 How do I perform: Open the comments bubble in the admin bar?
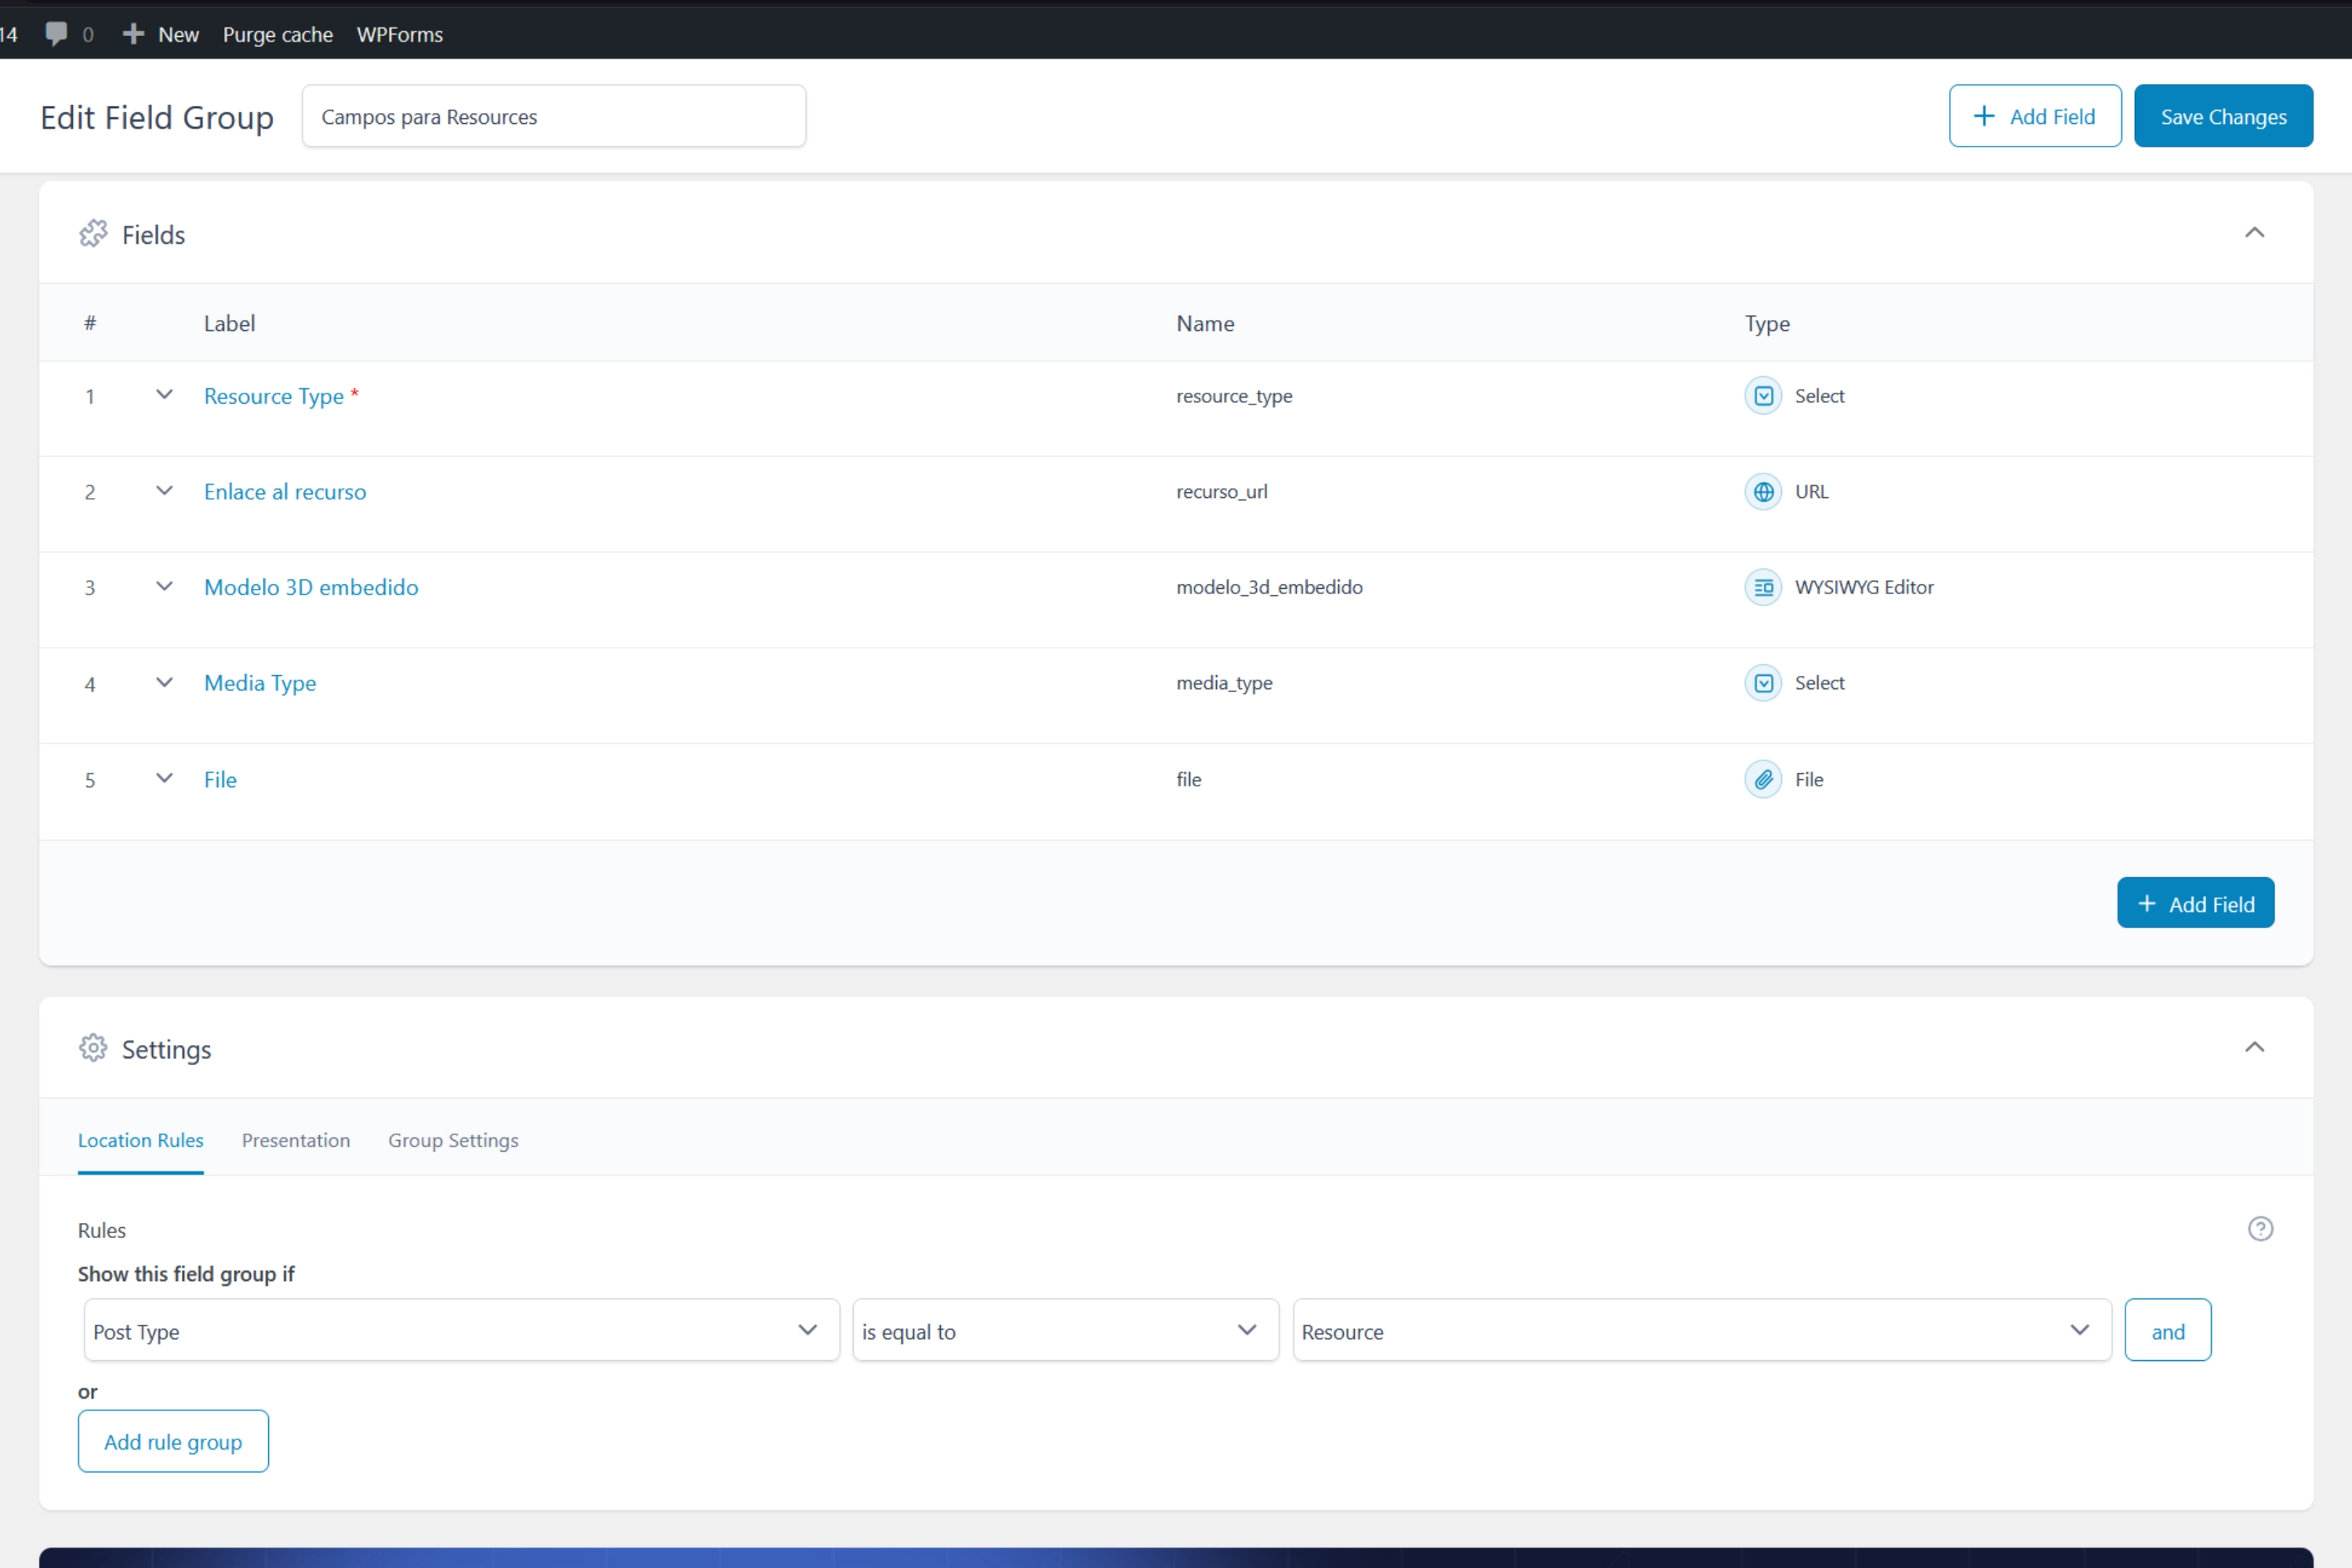57,33
